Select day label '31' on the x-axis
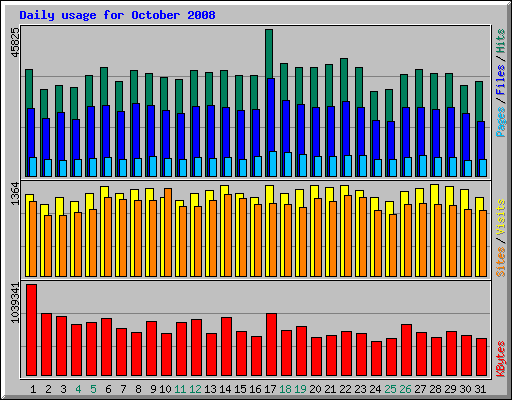Image resolution: width=512 pixels, height=400 pixels. (x=480, y=389)
